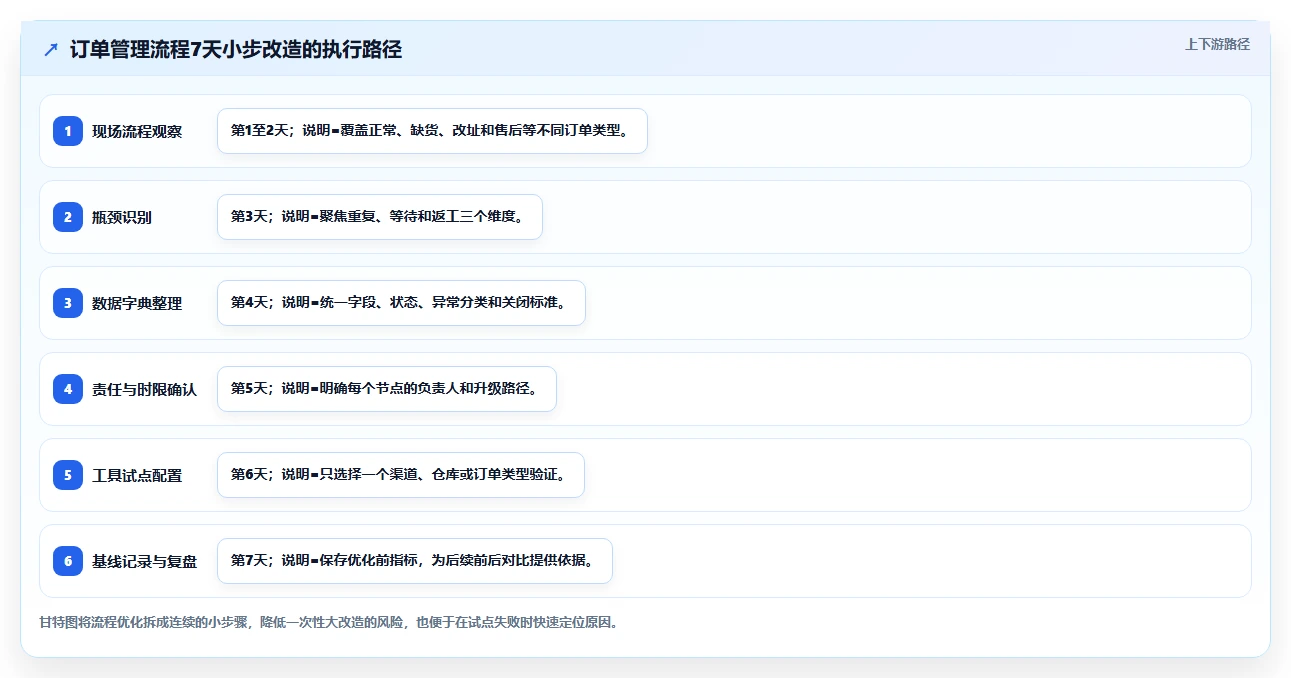
Task: Click the arrow icon beside the title
Action: pos(51,49)
